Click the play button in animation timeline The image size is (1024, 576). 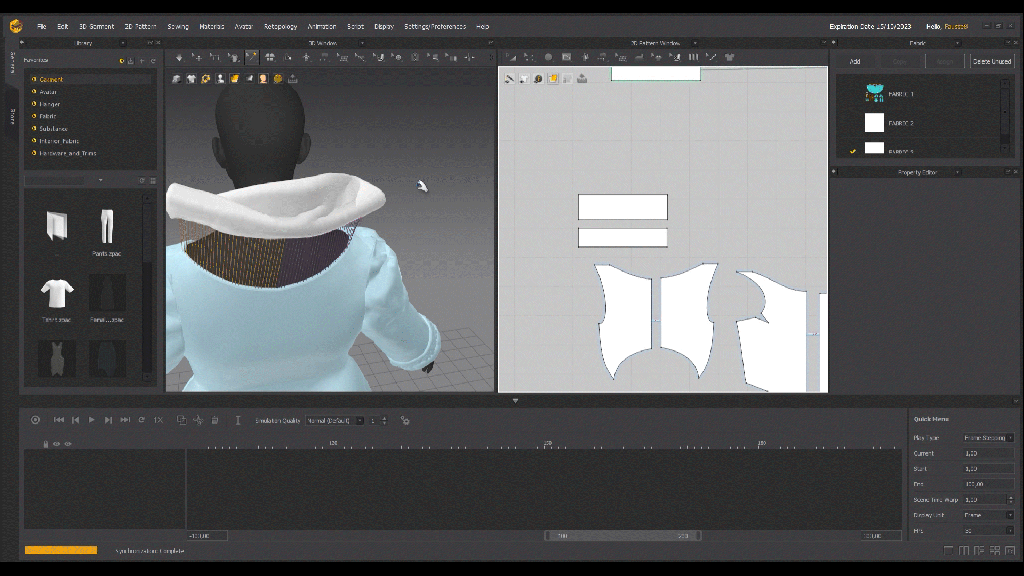point(91,420)
